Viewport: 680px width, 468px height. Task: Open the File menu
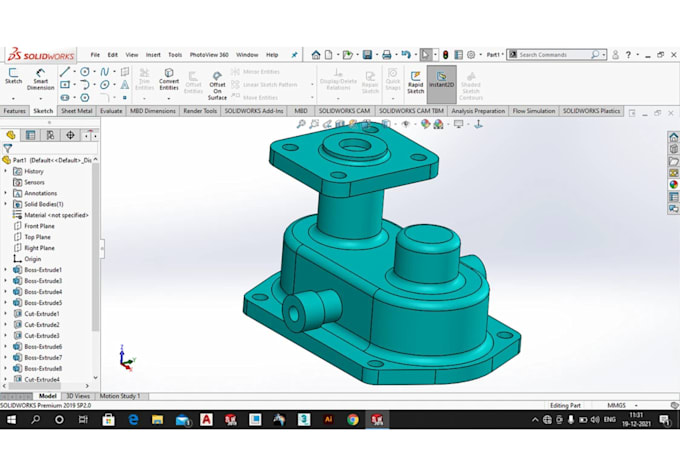click(x=95, y=55)
